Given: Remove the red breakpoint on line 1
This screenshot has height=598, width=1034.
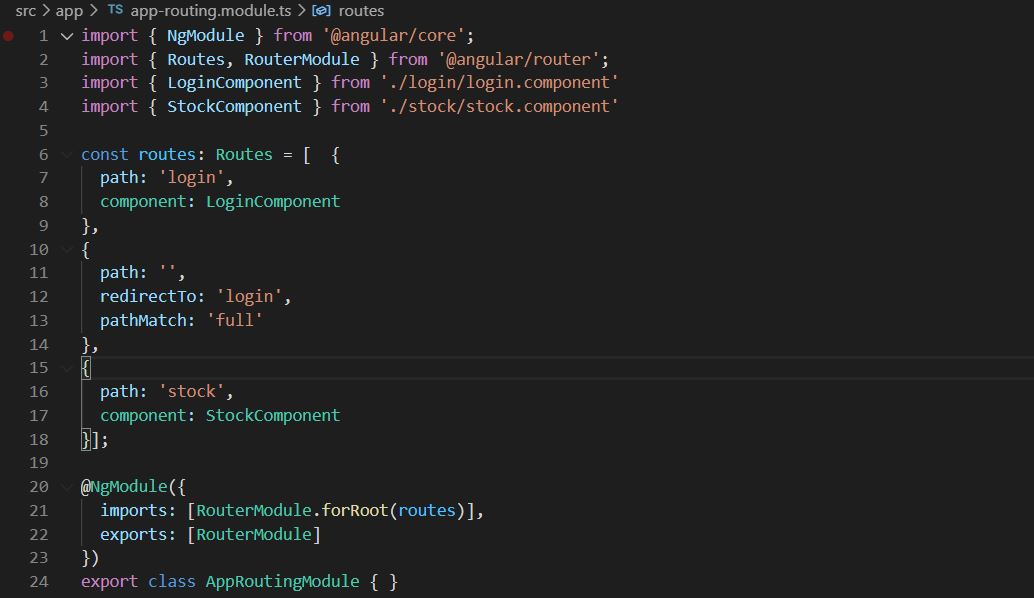Looking at the screenshot, I should point(9,36).
